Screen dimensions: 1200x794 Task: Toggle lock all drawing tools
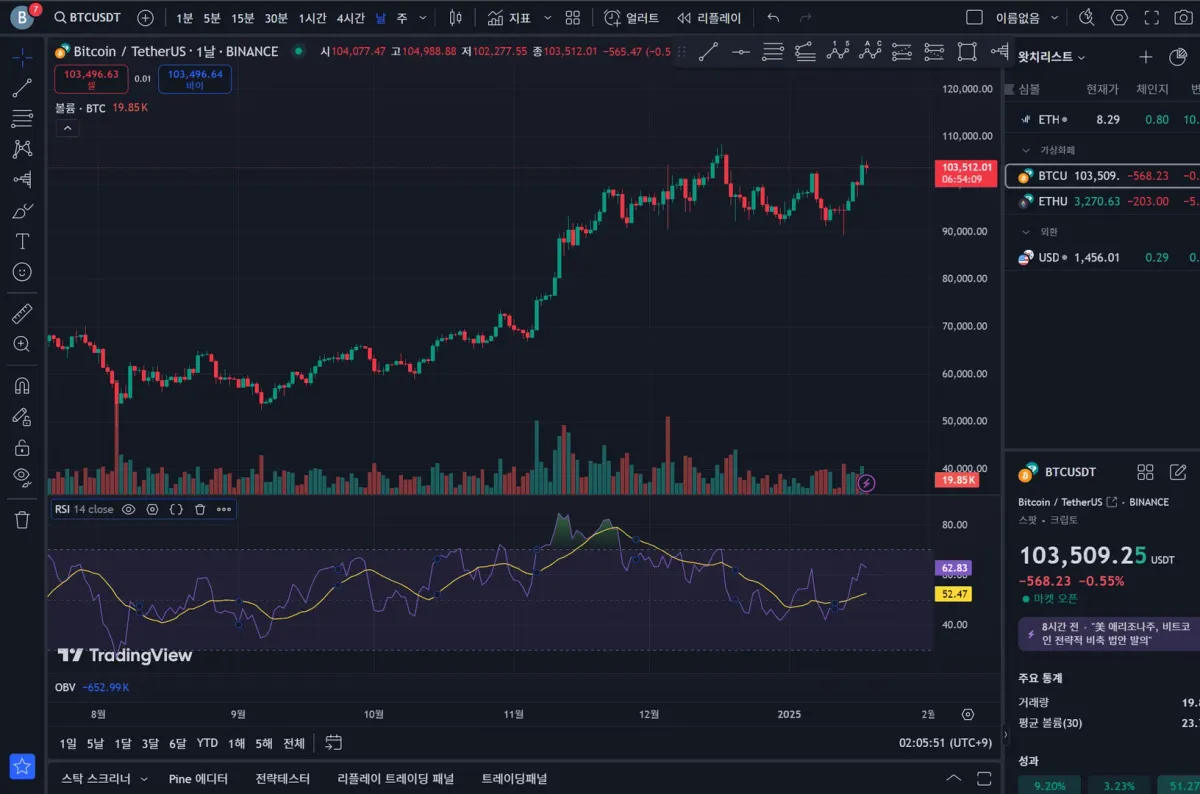pos(21,447)
